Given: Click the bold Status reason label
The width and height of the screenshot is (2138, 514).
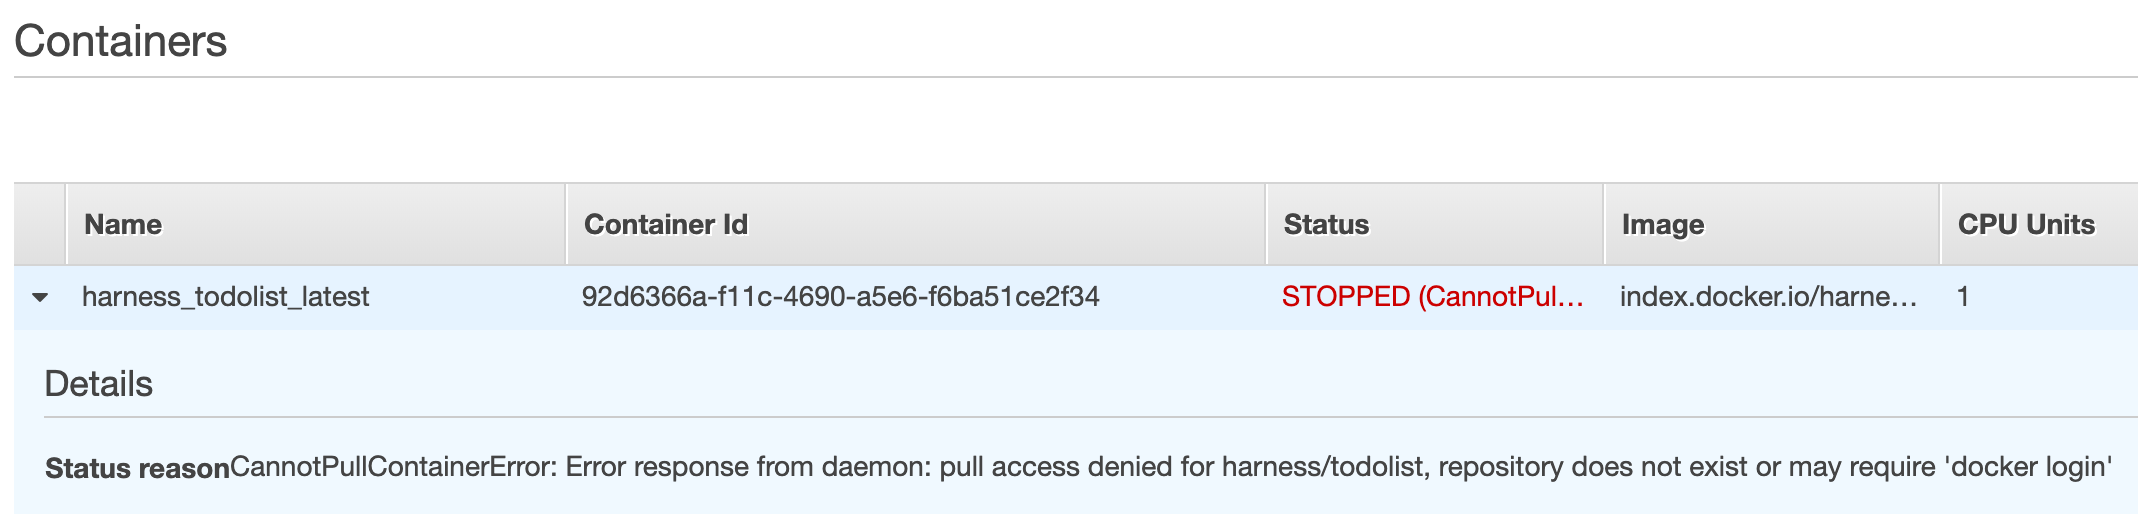Looking at the screenshot, I should tap(137, 468).
